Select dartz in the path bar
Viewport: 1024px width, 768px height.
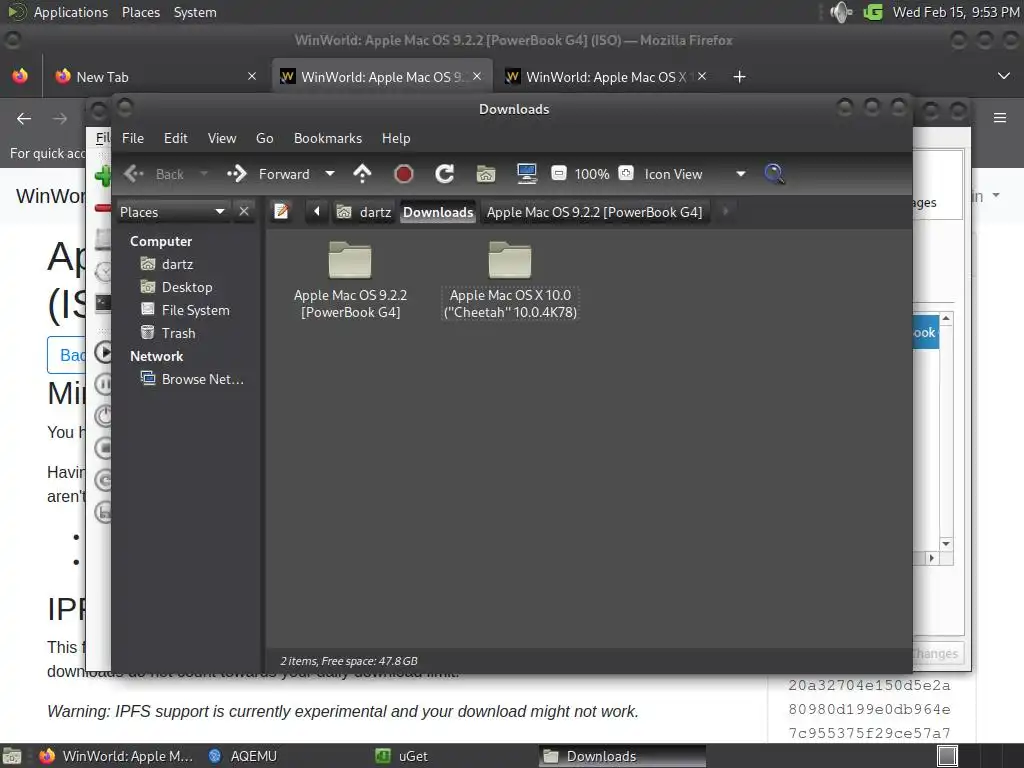point(363,212)
